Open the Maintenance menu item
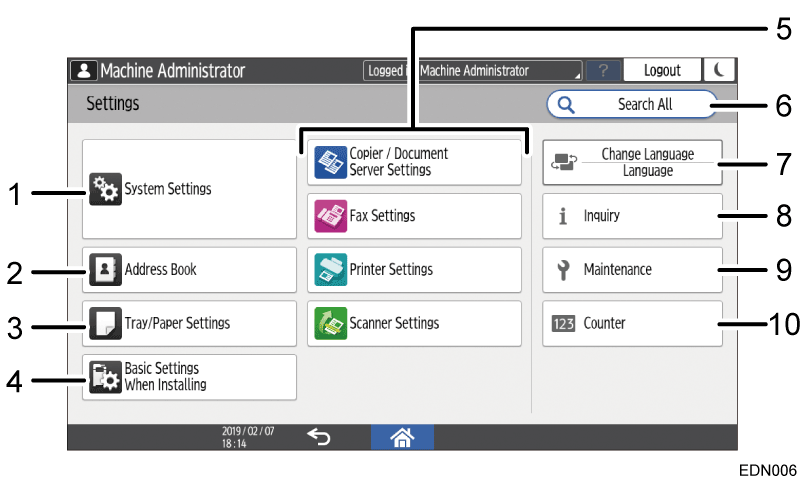Screen dimensions: 803x481 pos(632,270)
